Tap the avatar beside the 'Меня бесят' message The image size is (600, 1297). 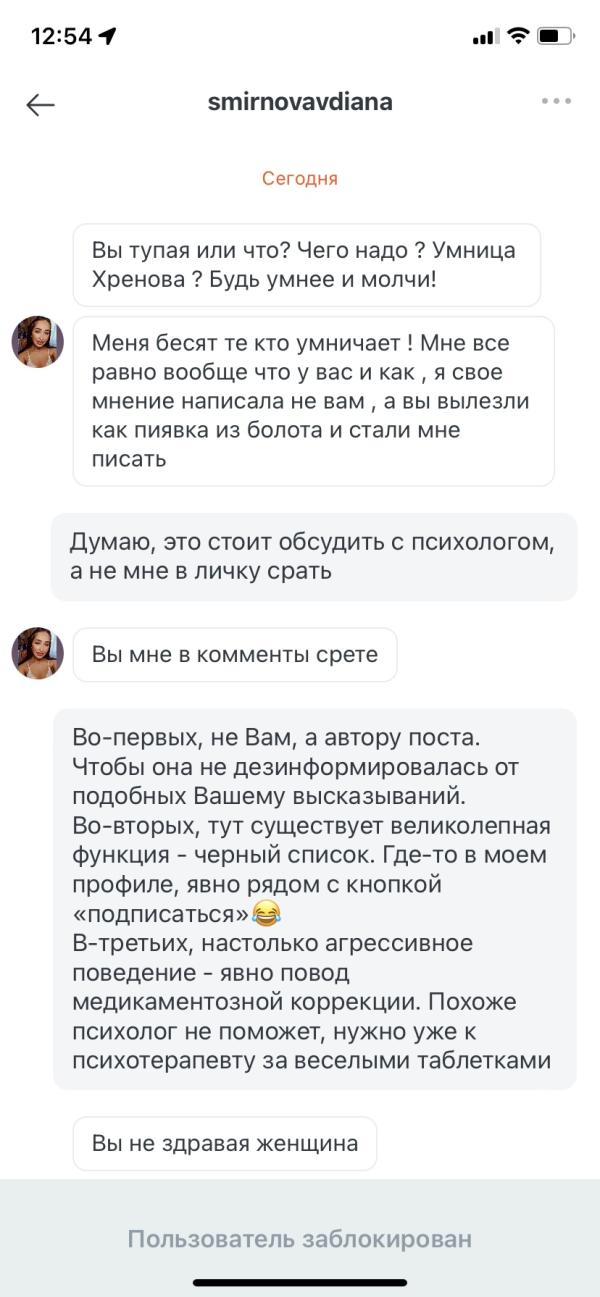pos(37,343)
